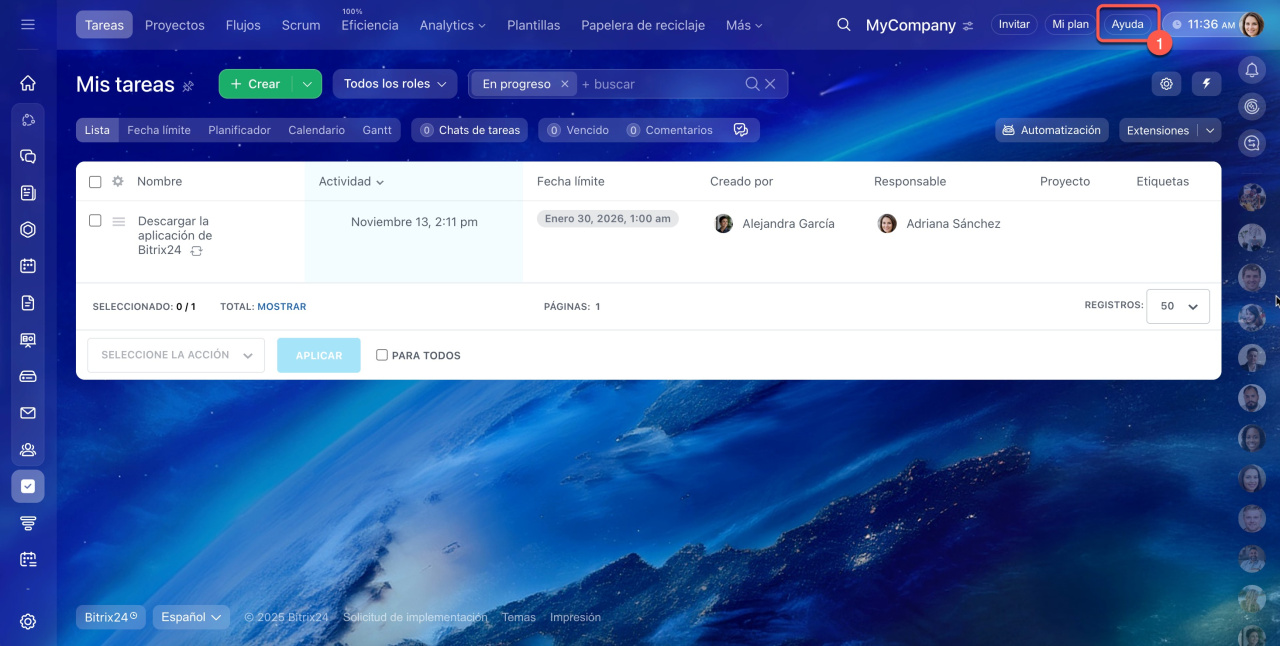The image size is (1280, 646).
Task: Click the MOSTRAR total link
Action: point(281,307)
